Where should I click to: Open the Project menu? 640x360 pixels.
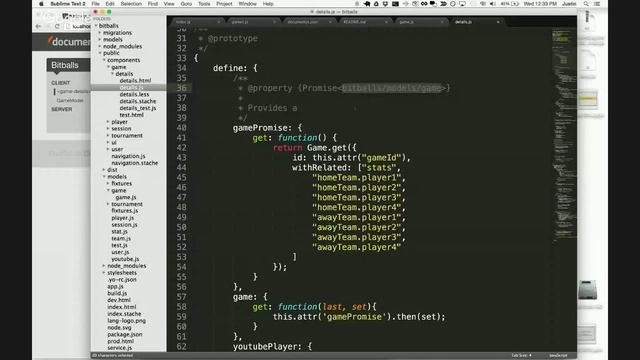[x=224, y=4]
